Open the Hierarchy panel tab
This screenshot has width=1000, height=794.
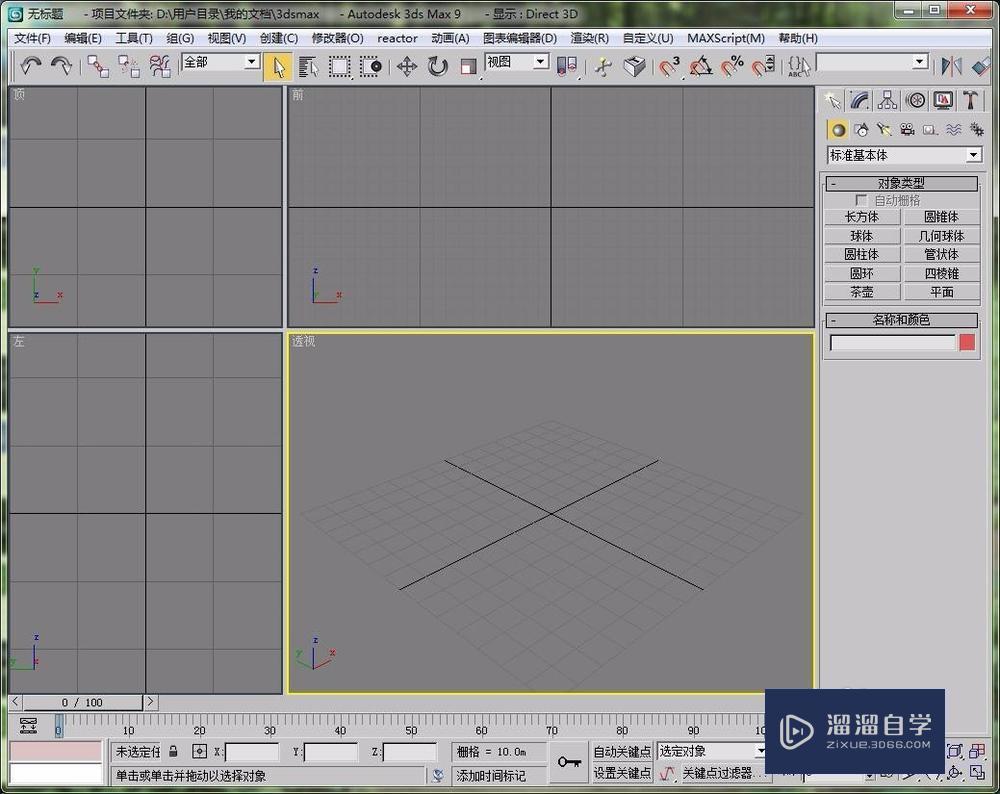(x=887, y=100)
